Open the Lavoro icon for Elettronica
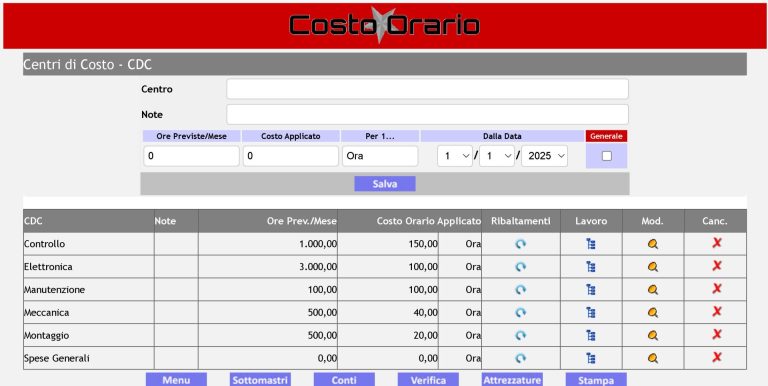This screenshot has height=386, width=768. tap(591, 266)
